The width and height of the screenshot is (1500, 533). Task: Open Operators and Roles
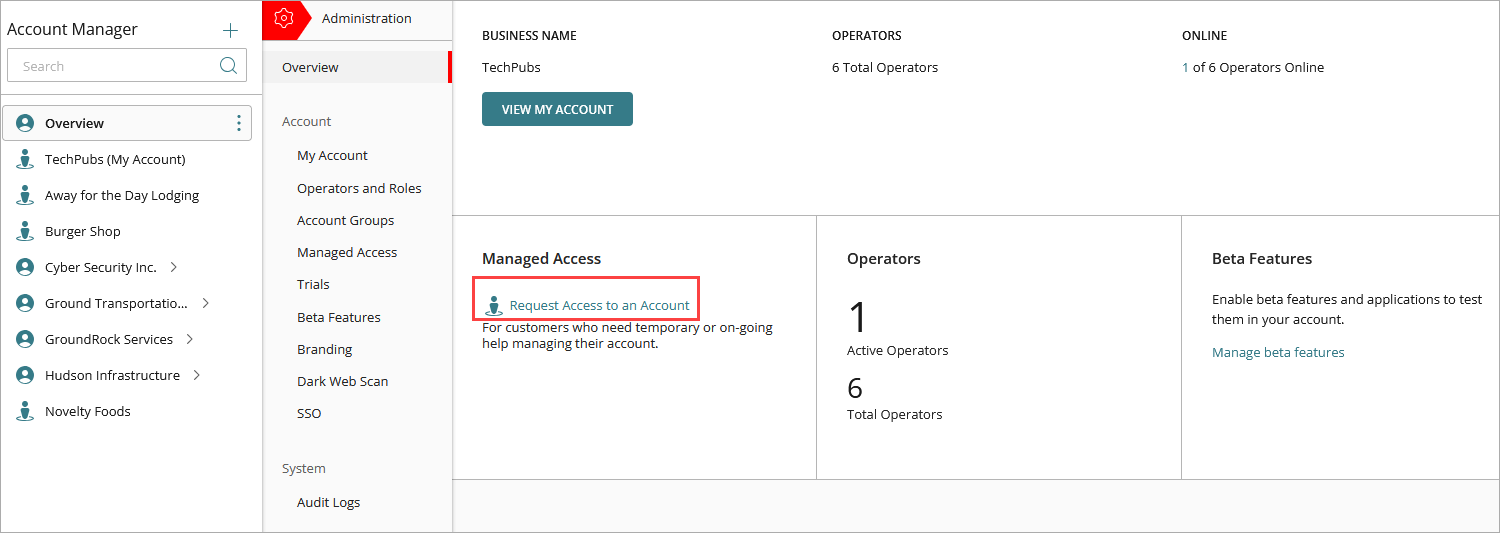click(359, 188)
